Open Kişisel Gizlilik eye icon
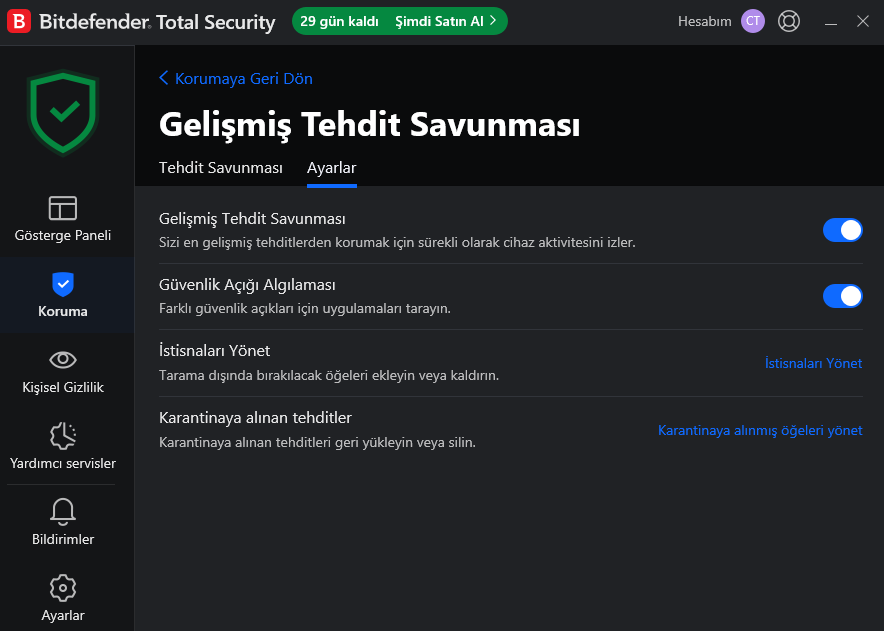The image size is (884, 631). pyautogui.click(x=63, y=360)
